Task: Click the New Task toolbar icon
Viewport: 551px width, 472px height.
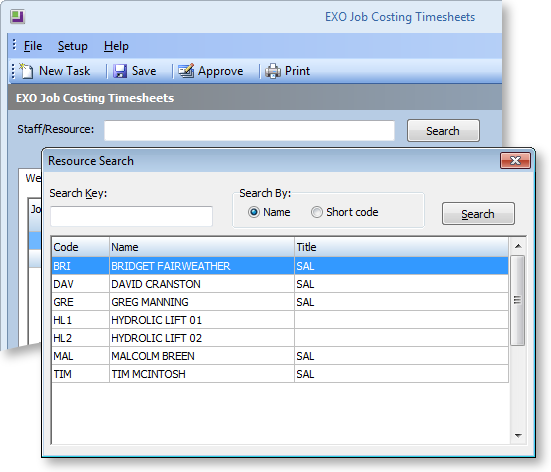Action: (27, 71)
